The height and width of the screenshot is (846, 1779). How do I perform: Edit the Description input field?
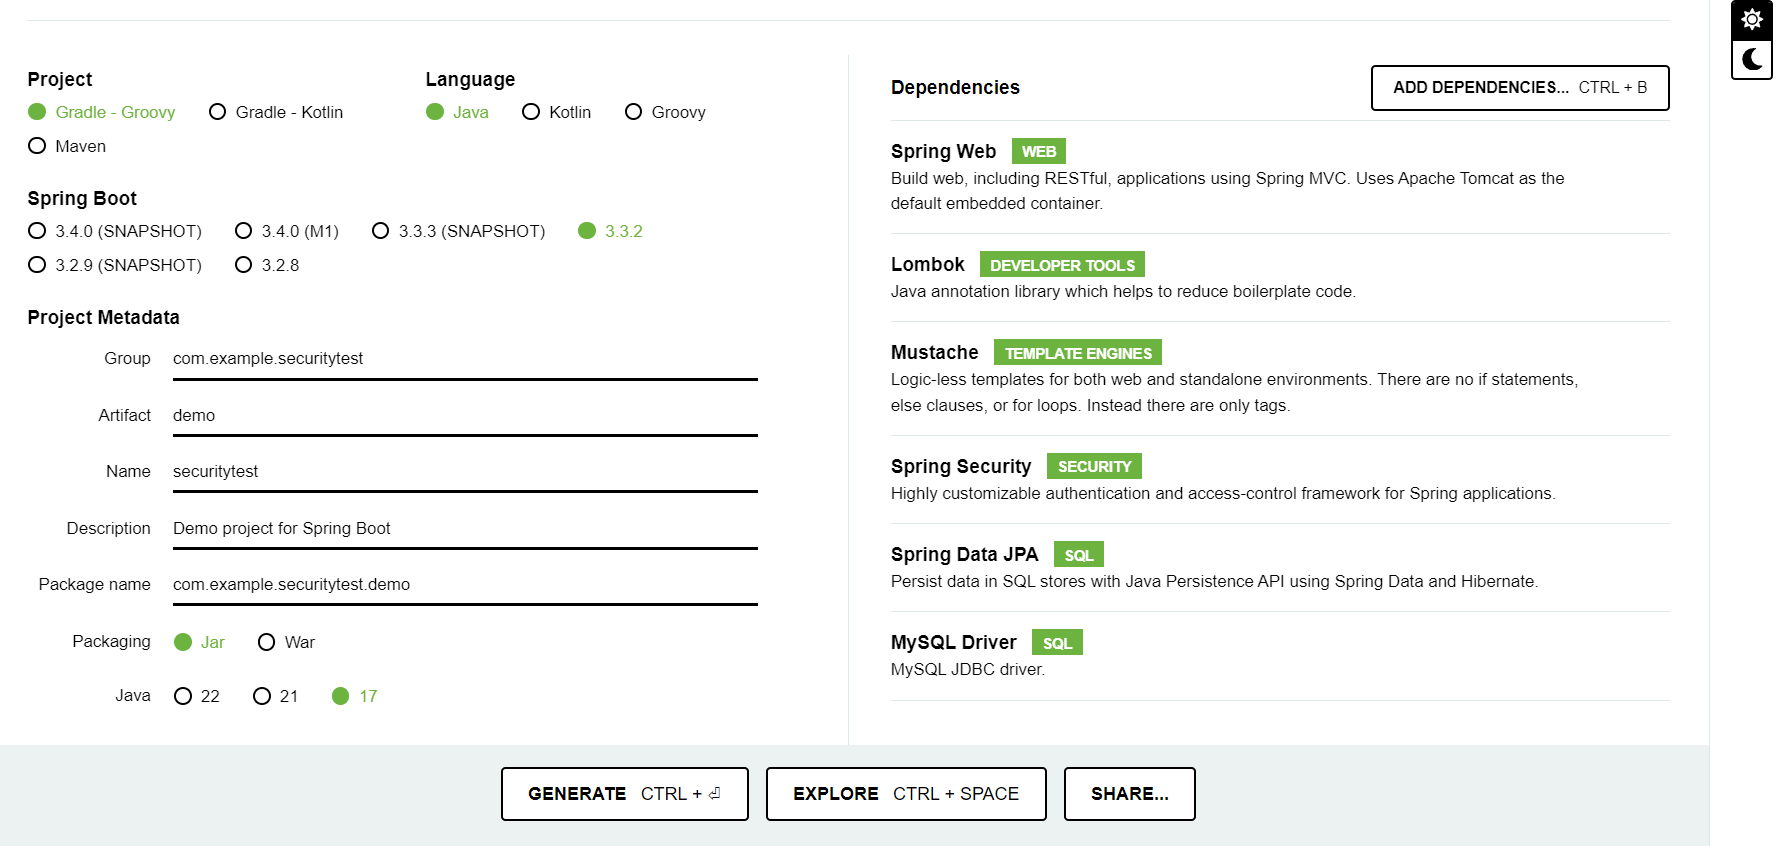tap(465, 528)
